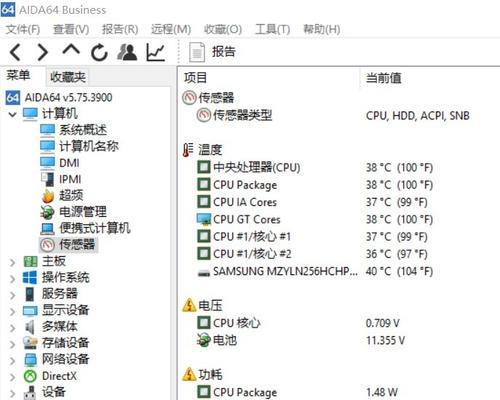The image size is (500, 400).
Task: Expand the 显示设备 node
Action: 12,311
